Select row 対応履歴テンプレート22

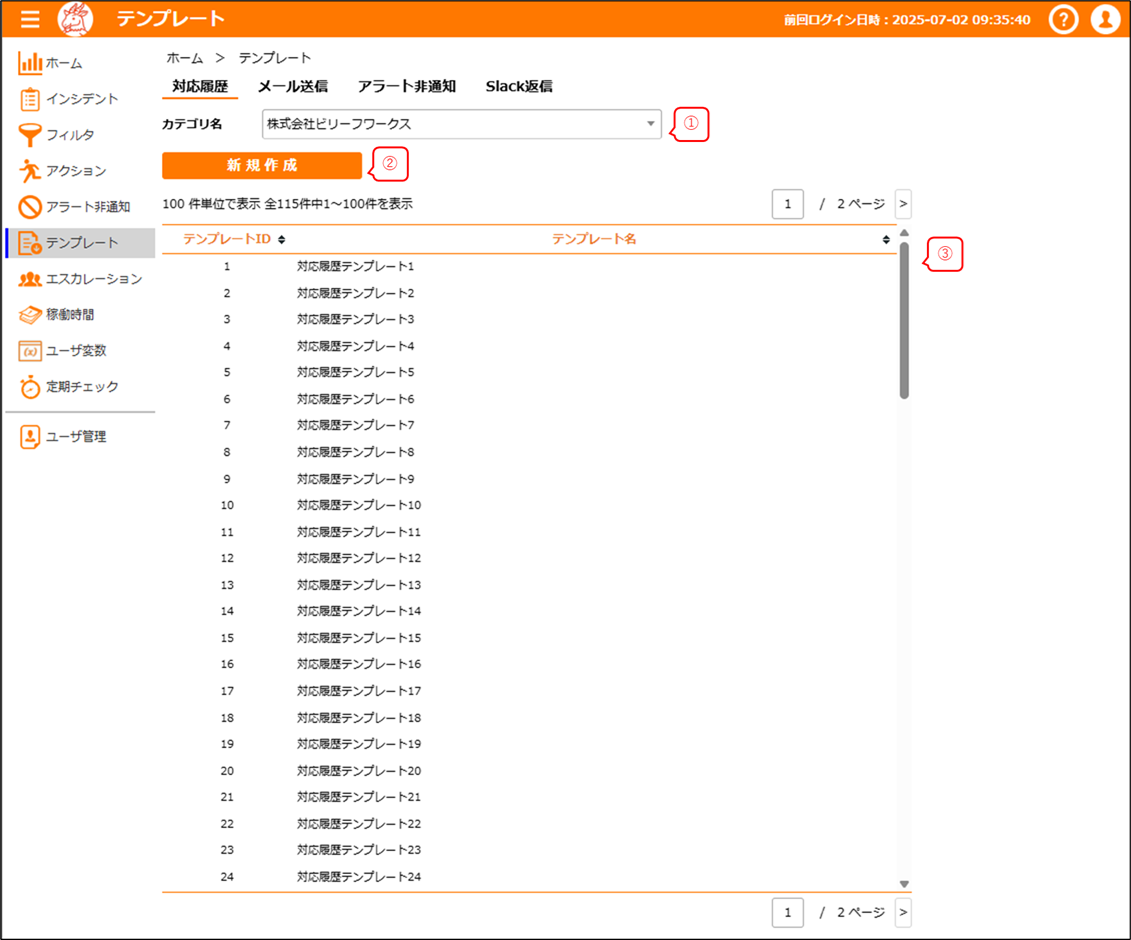(529, 824)
